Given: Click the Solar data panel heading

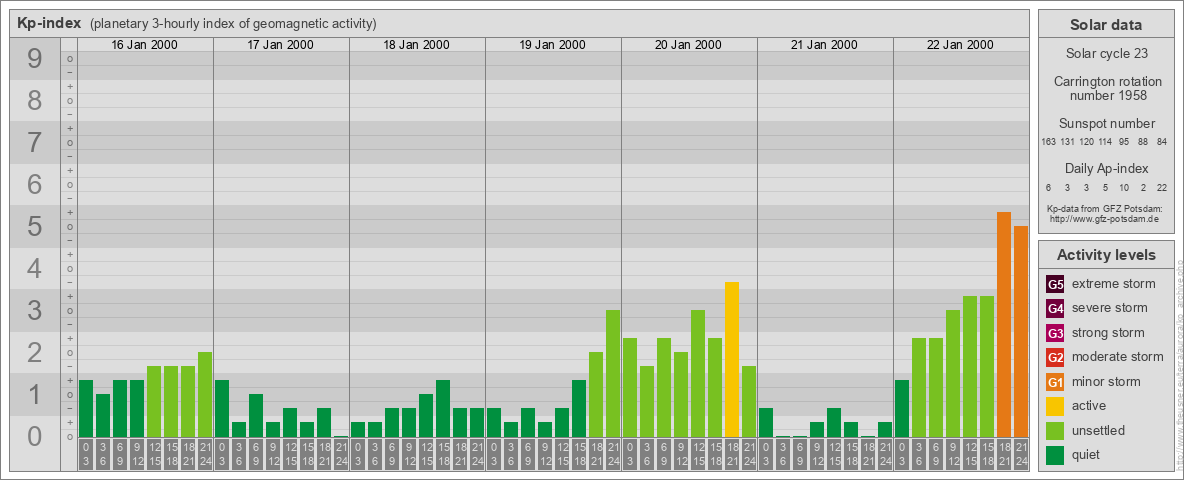Looking at the screenshot, I should point(1106,25).
